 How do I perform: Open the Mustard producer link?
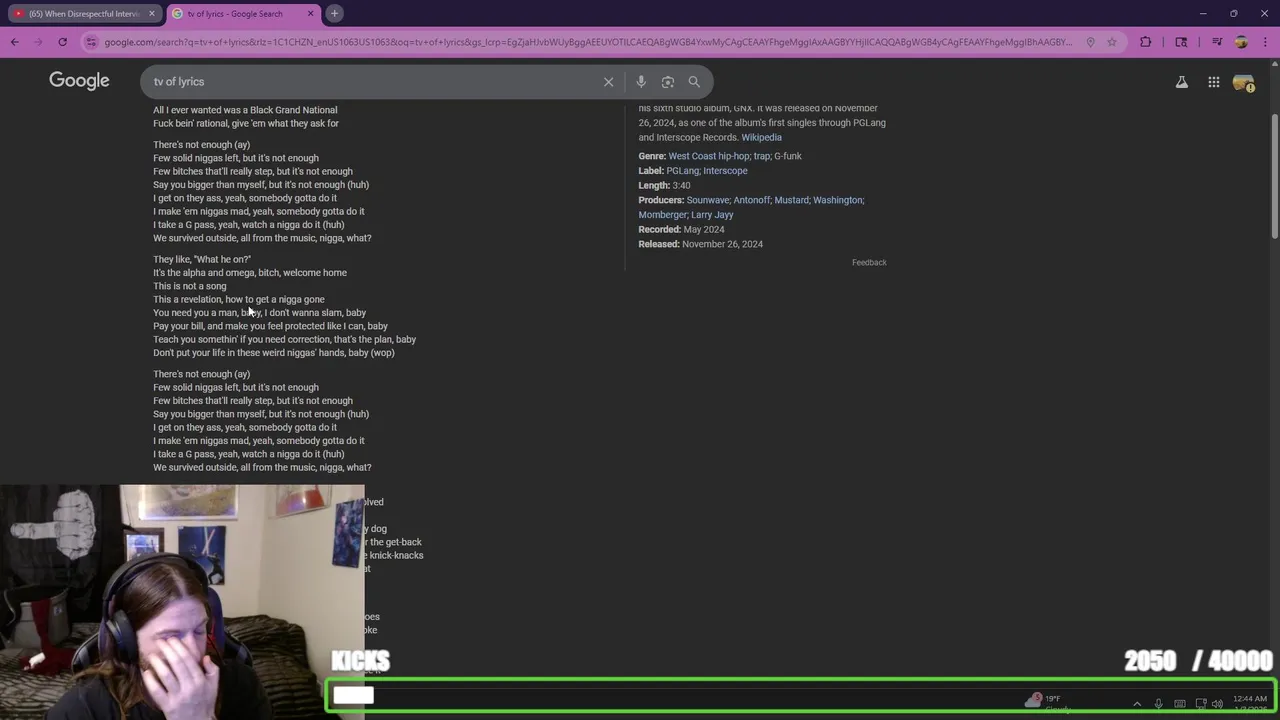pyautogui.click(x=791, y=200)
